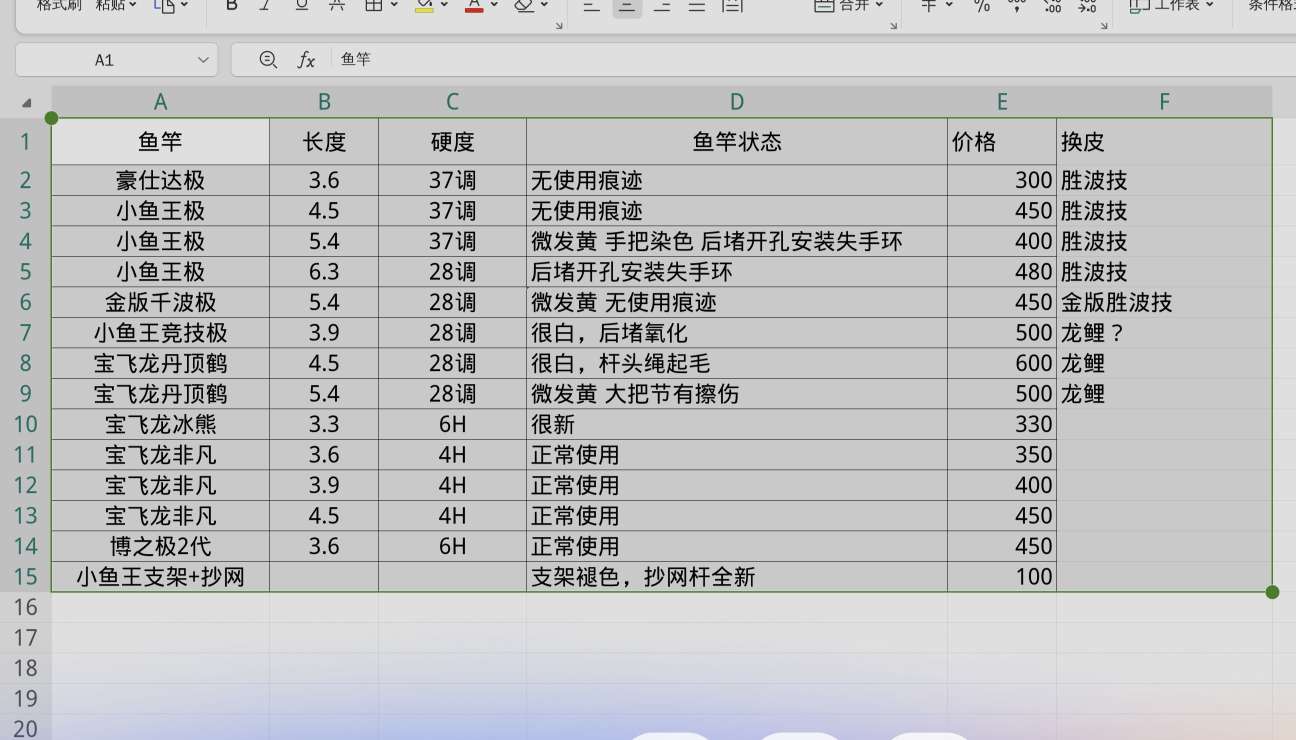The width and height of the screenshot is (1296, 740).
Task: Toggle underline formatting
Action: click(x=301, y=5)
